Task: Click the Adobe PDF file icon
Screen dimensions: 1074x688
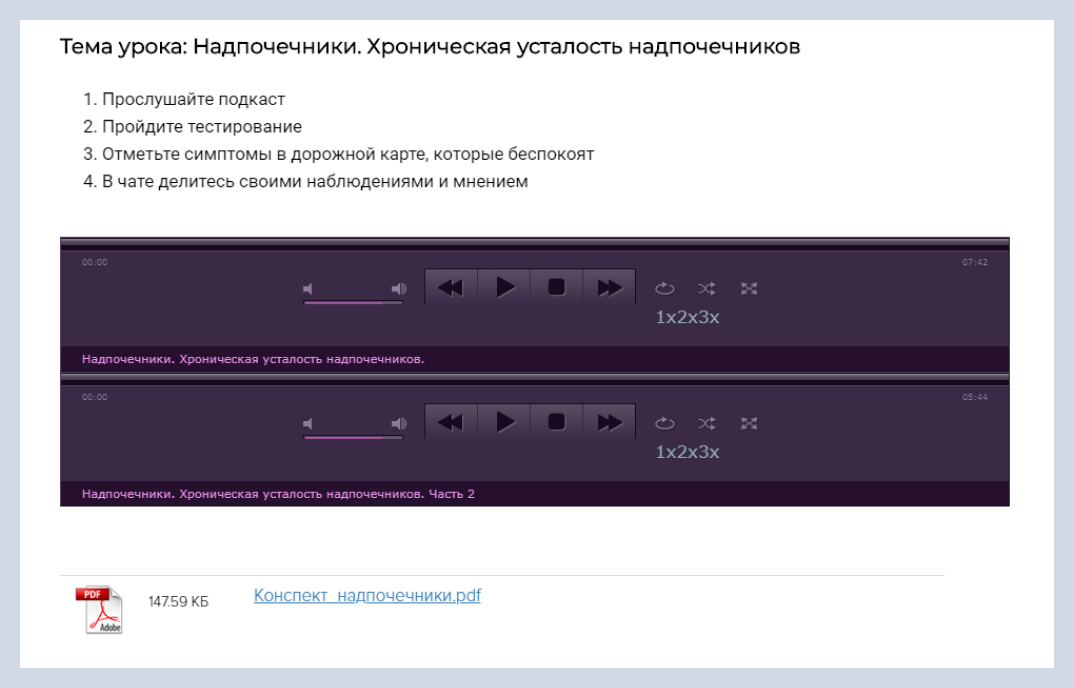Action: coord(99,610)
